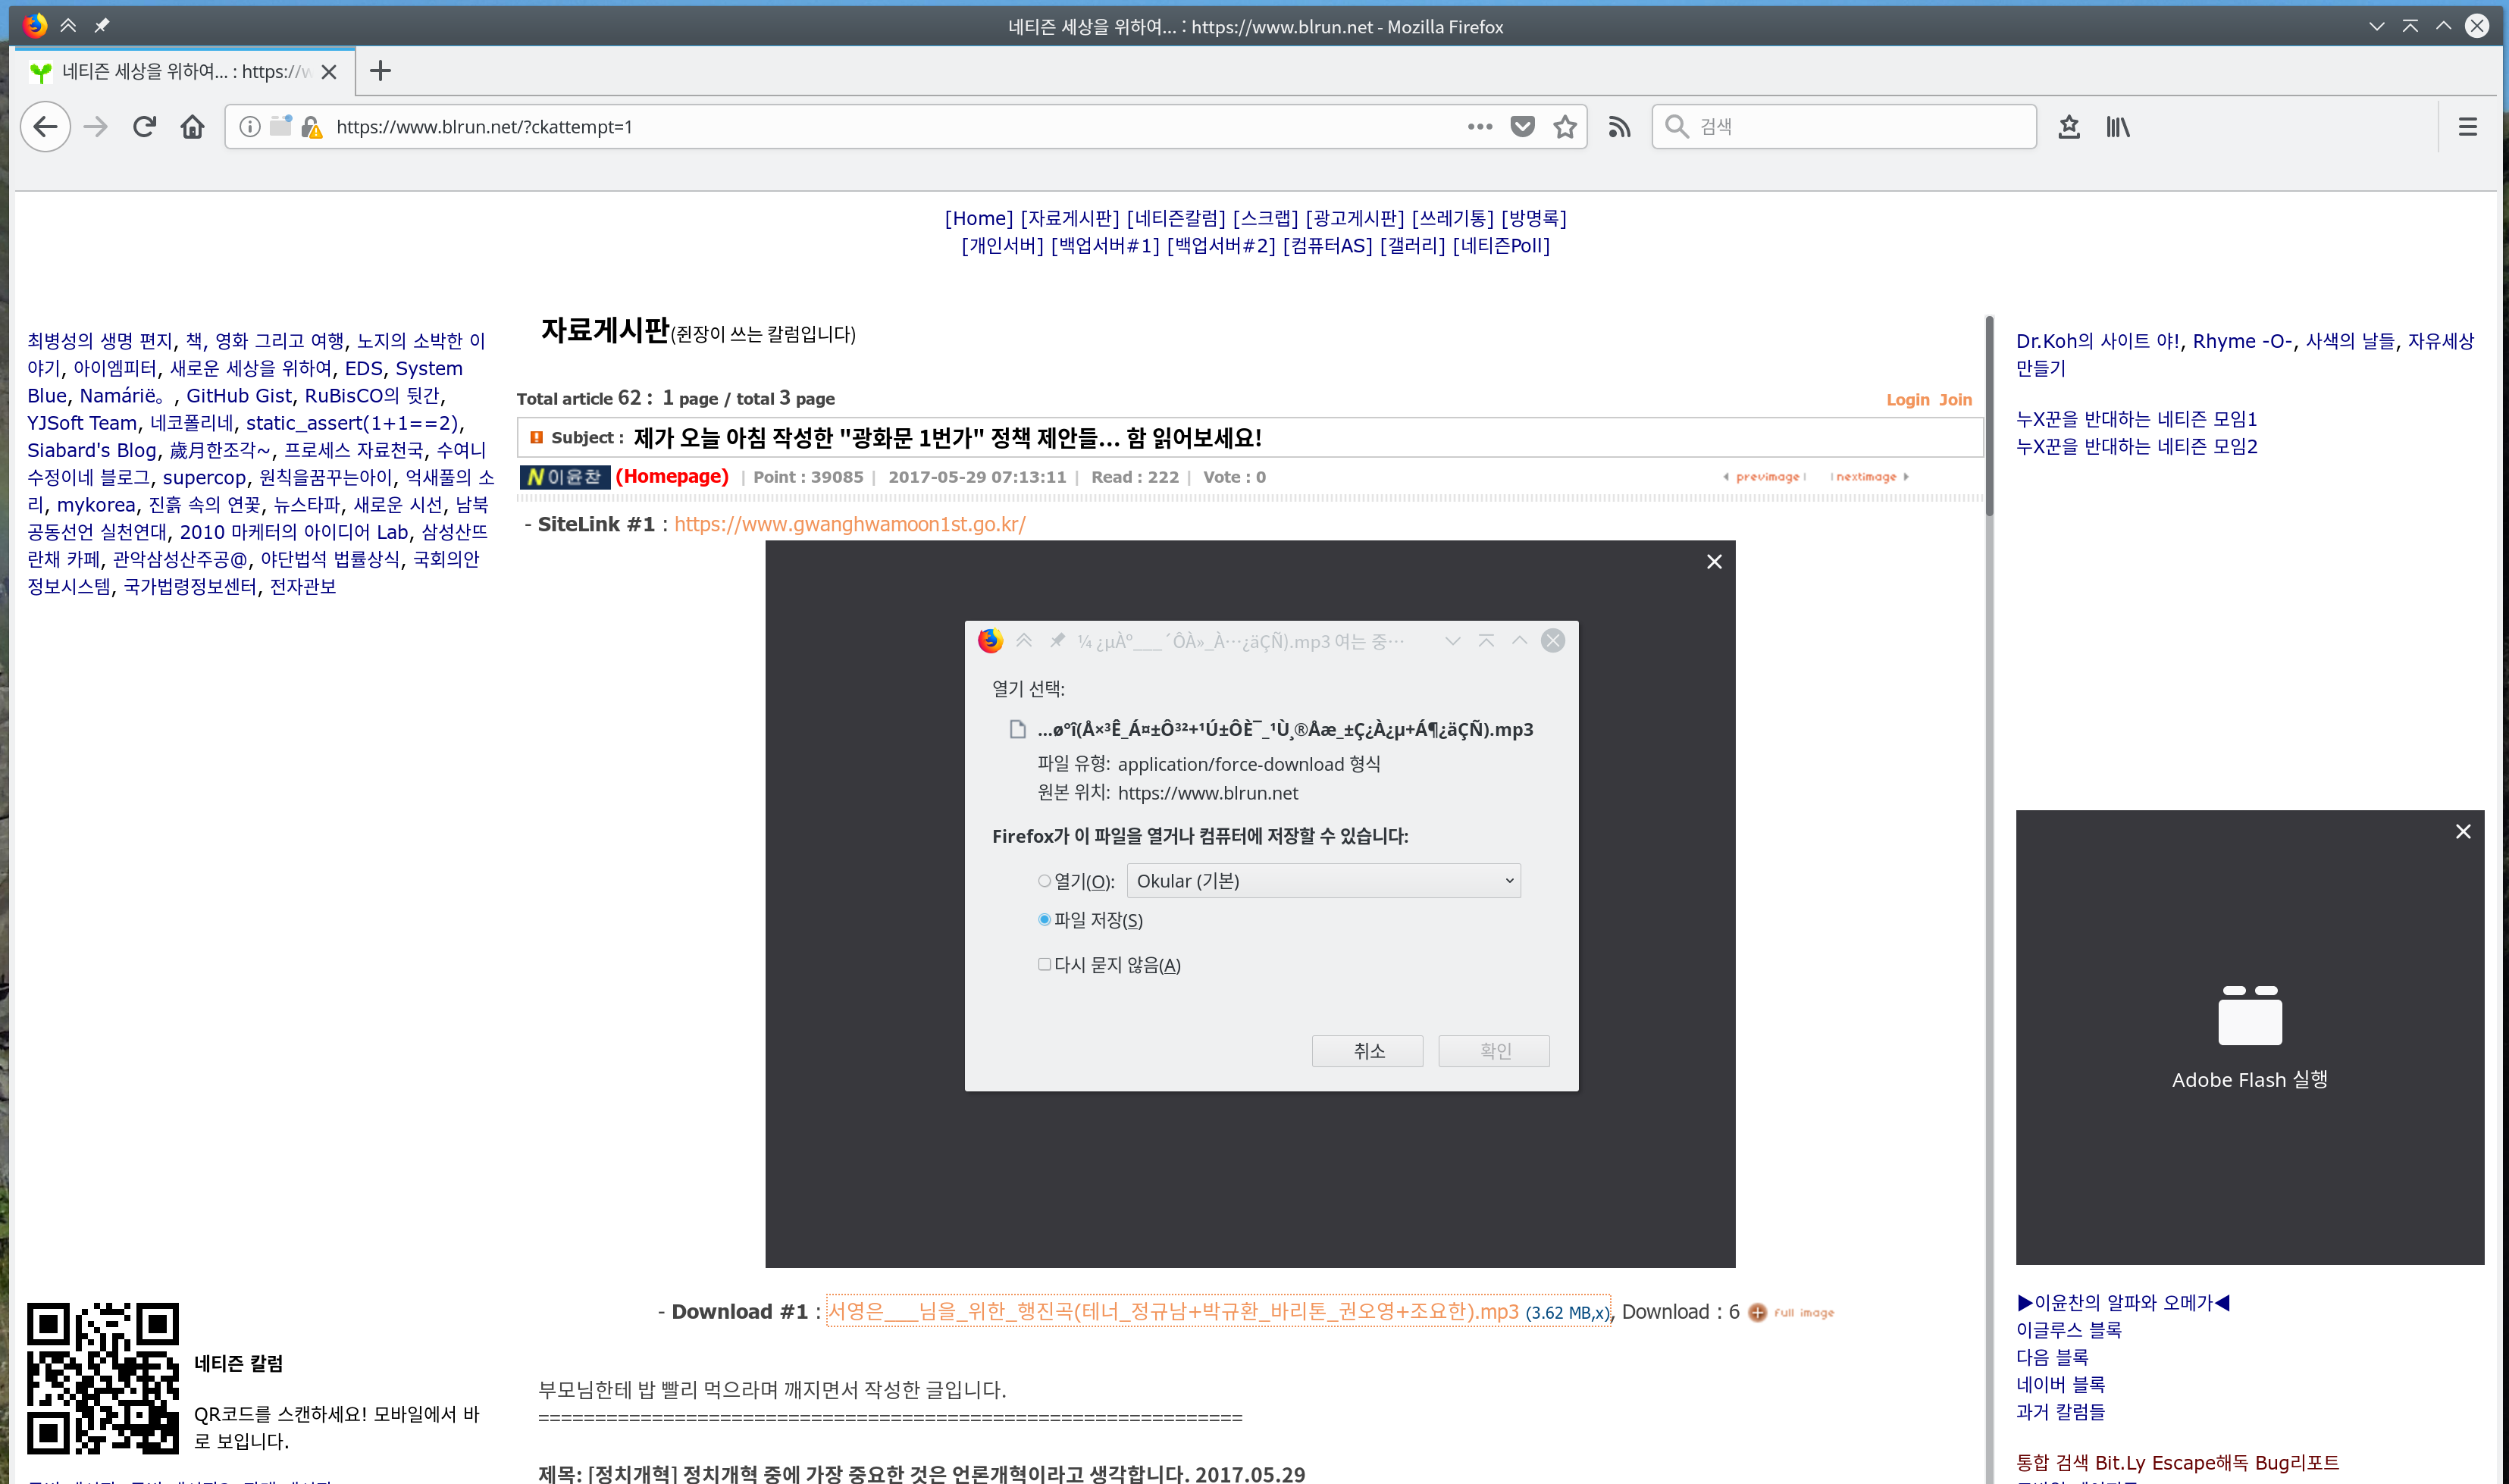Open the GitHub Gist sidebar link
This screenshot has height=1484, width=2509.
click(x=239, y=395)
